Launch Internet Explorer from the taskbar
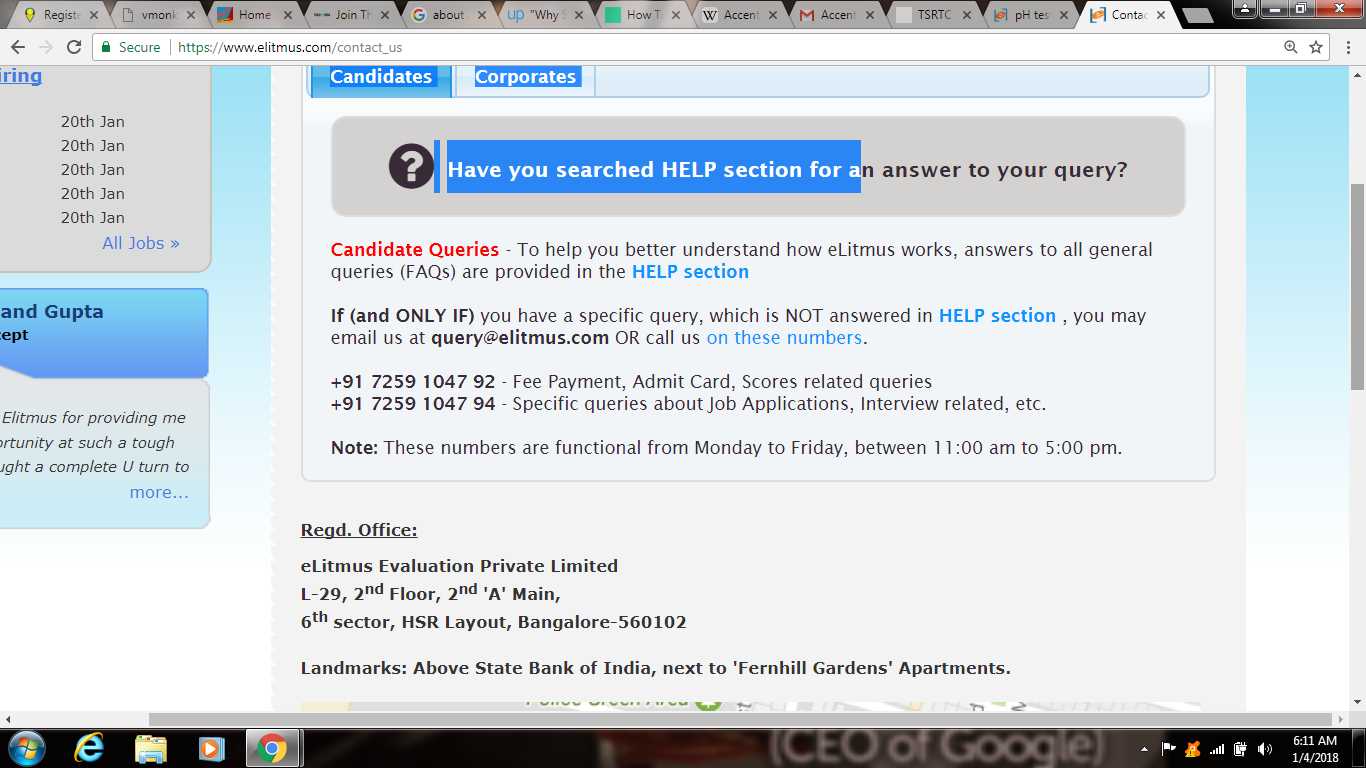The height and width of the screenshot is (768, 1366). pyautogui.click(x=90, y=748)
